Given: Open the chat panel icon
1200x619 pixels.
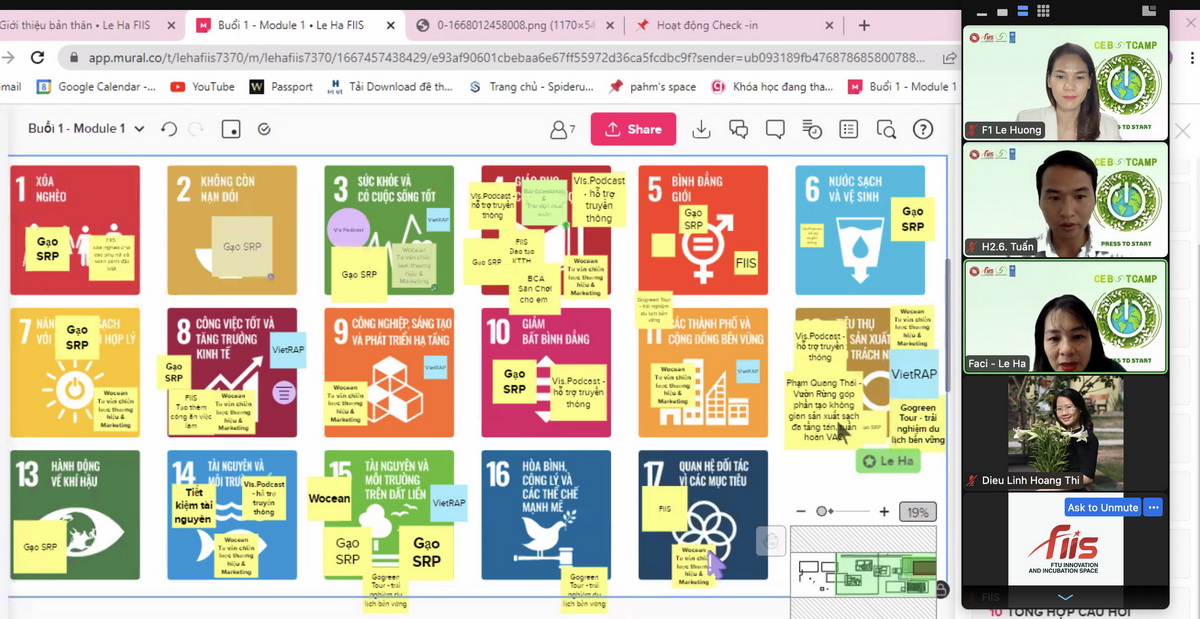Looking at the screenshot, I should pos(738,129).
